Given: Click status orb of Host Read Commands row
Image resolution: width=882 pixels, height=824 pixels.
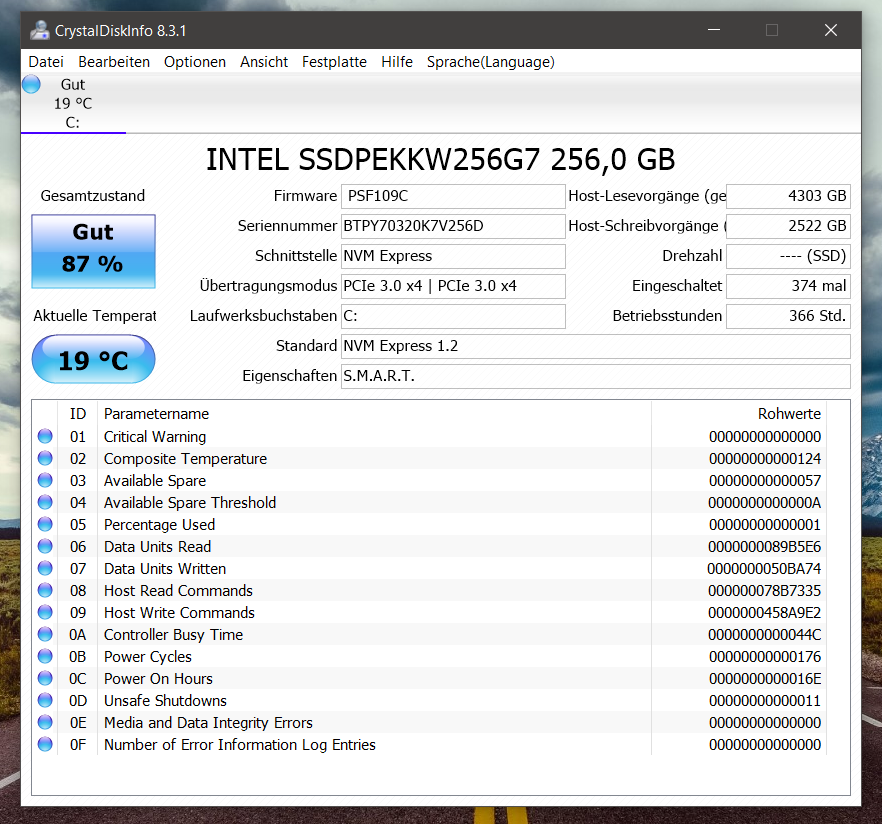Looking at the screenshot, I should 45,590.
